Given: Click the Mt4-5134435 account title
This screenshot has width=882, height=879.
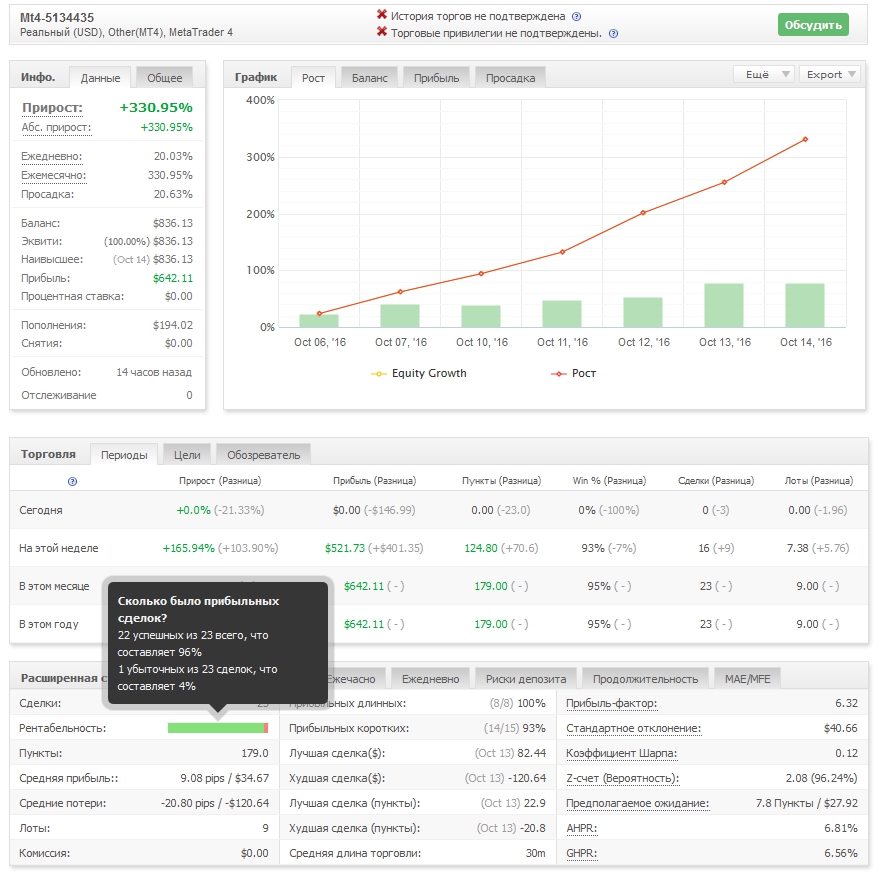Looking at the screenshot, I should click(57, 17).
